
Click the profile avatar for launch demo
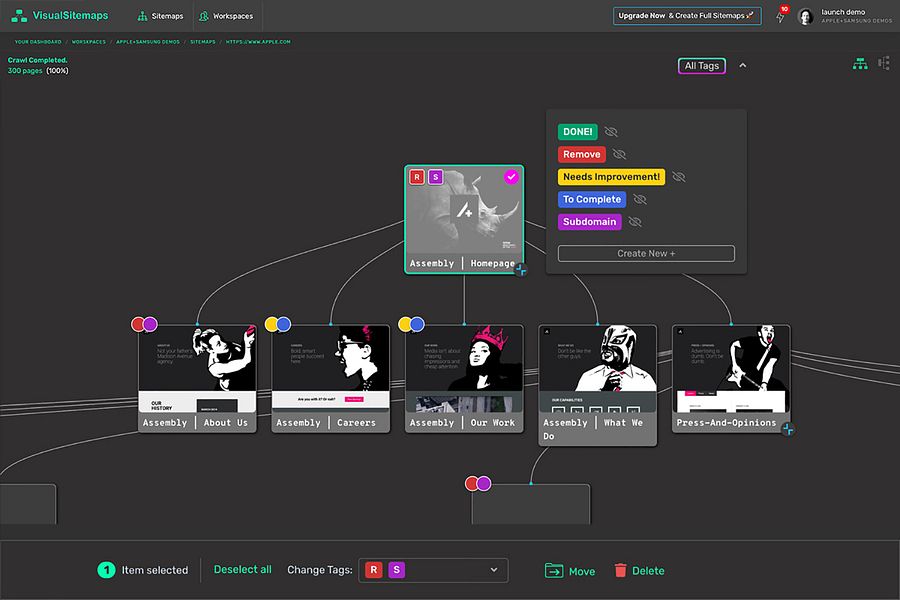(x=805, y=17)
